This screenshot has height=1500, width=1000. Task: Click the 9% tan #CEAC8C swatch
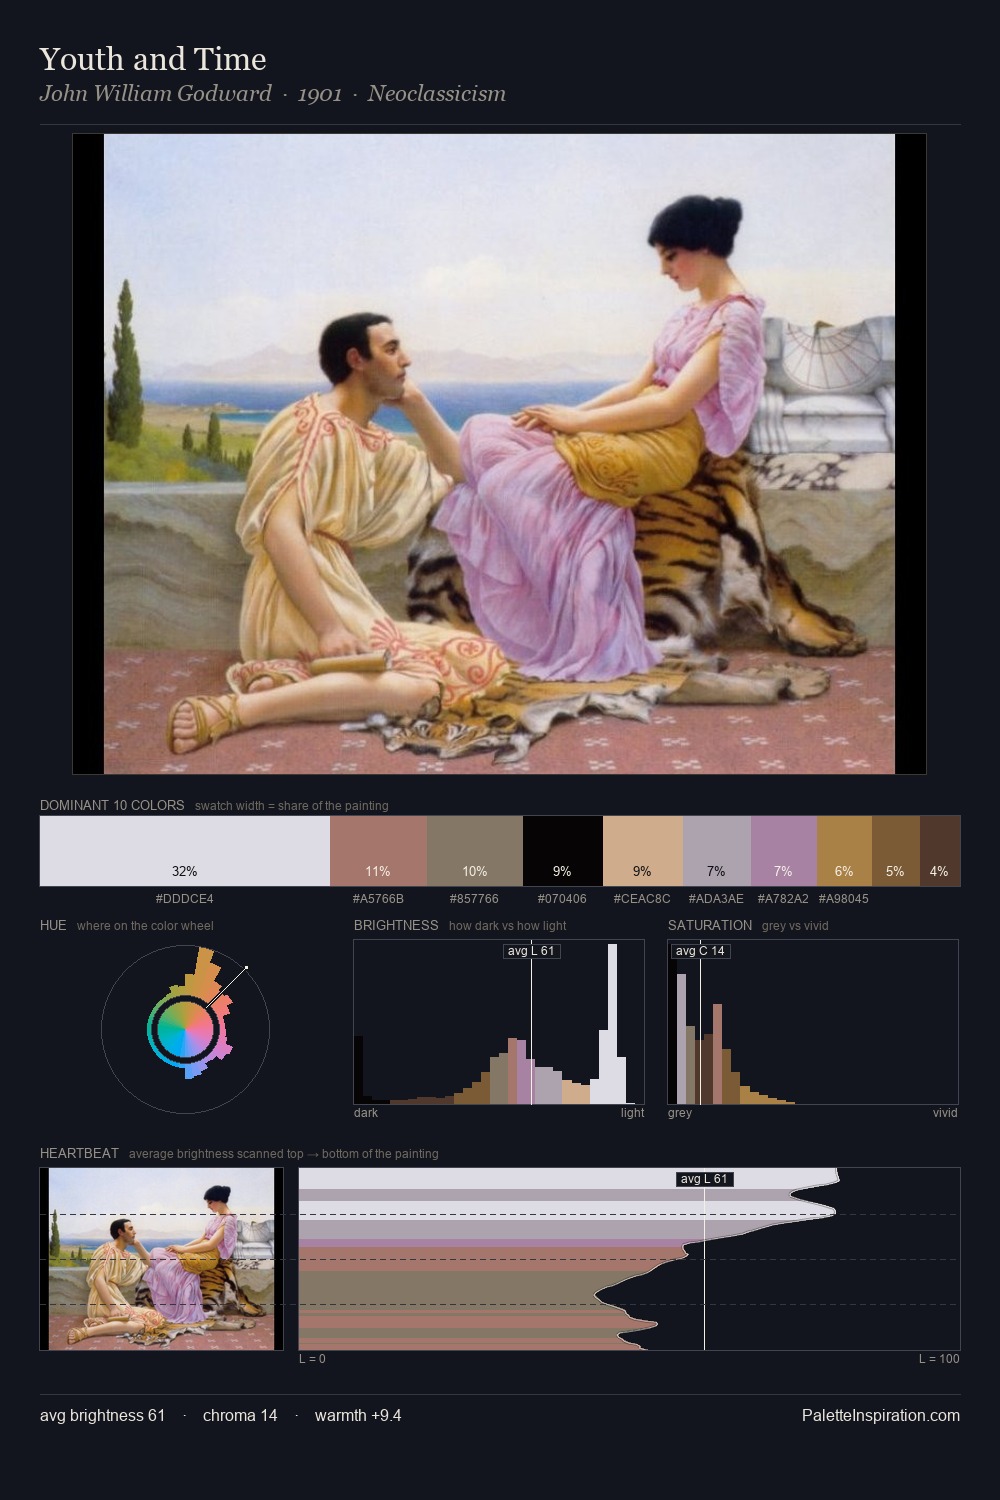643,851
